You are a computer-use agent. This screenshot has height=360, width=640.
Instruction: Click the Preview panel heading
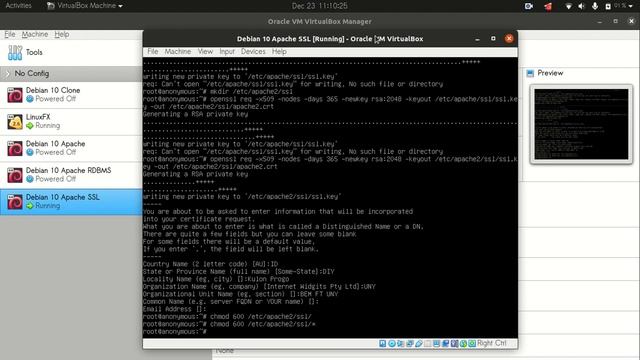[550, 73]
